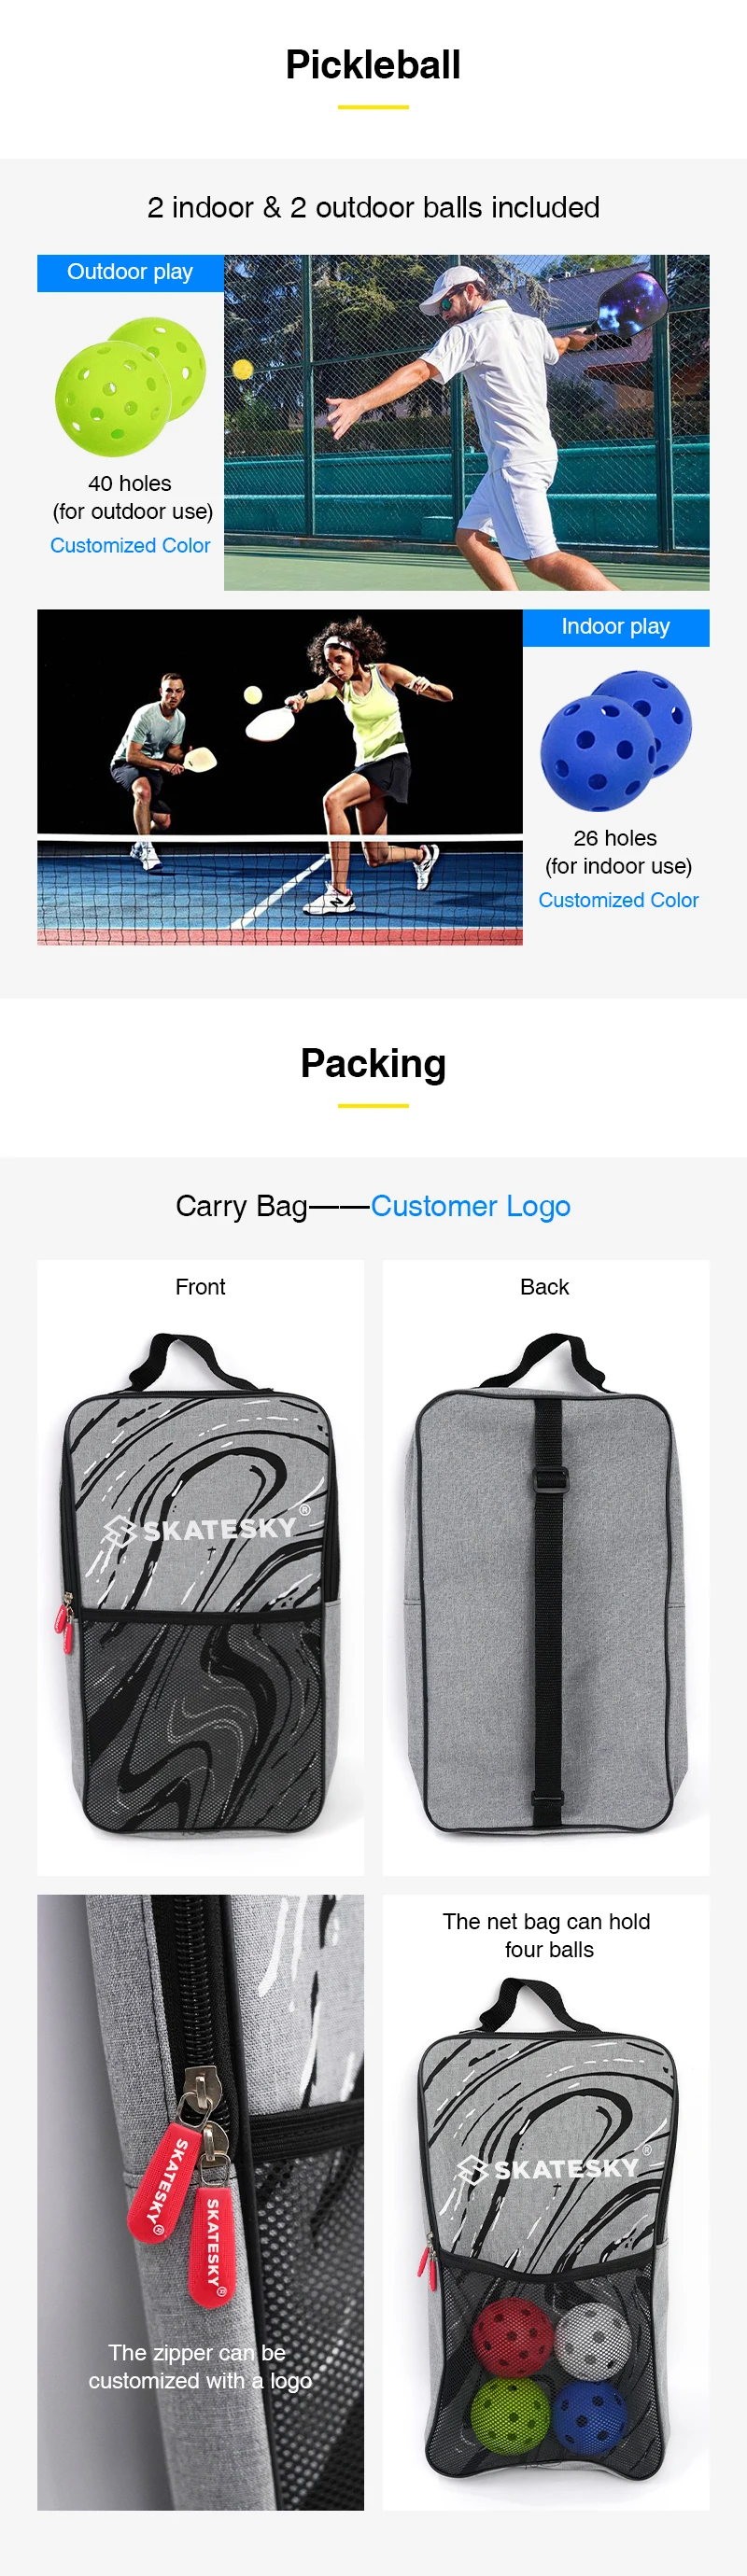The width and height of the screenshot is (747, 2576).
Task: Click the Pickleball section heading
Action: [373, 65]
